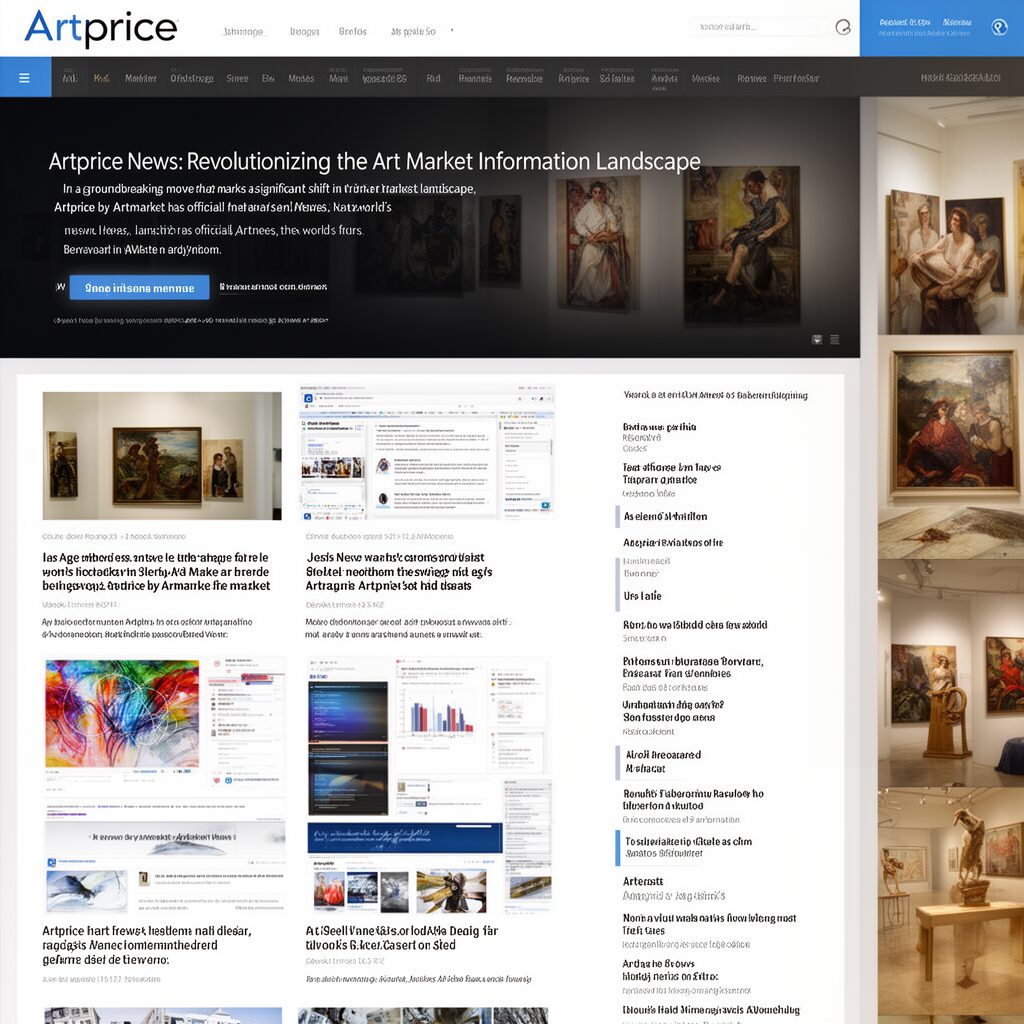Open the colorful abstract painting thumbnail
This screenshot has width=1024, height=1024.
(x=122, y=713)
